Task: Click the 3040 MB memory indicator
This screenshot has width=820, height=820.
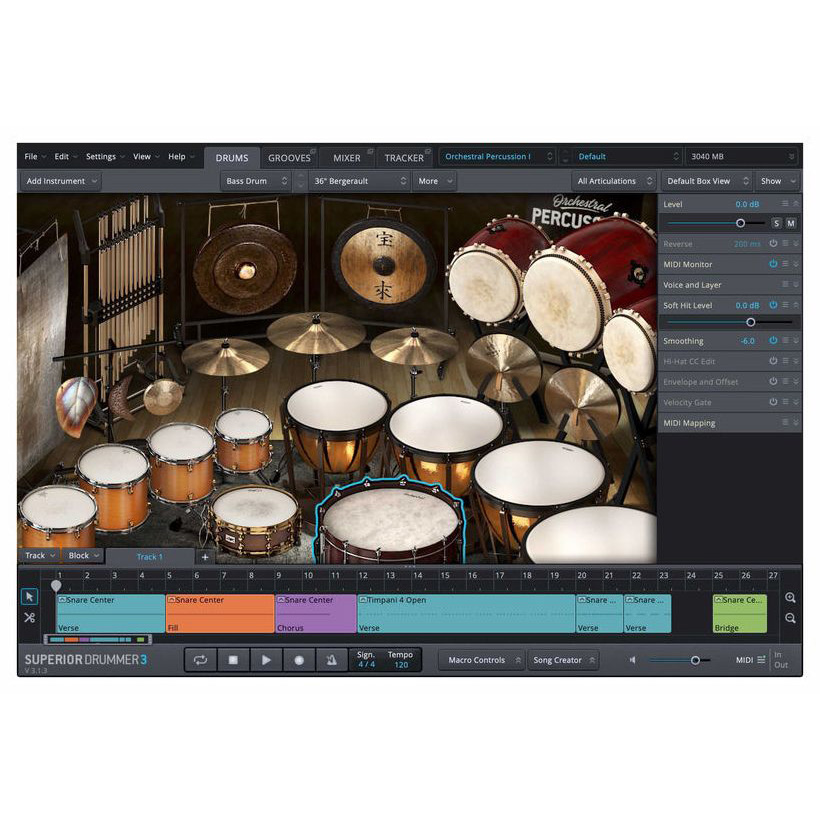Action: [742, 156]
